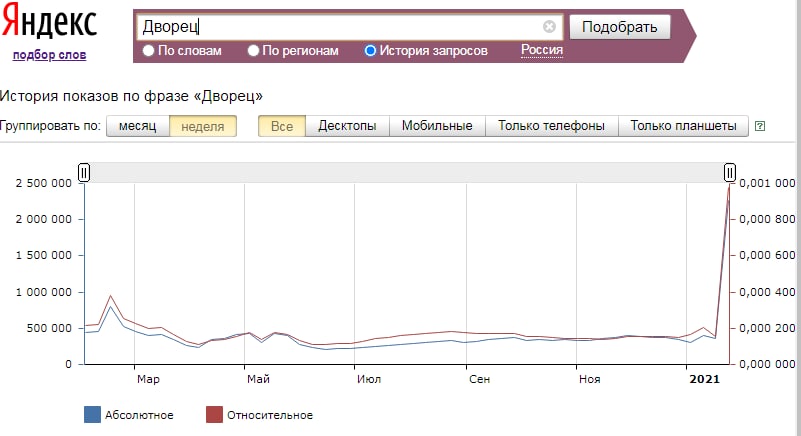Open the 'Россия' region selector link
Image resolution: width=801 pixels, height=436 pixels.
(541, 50)
